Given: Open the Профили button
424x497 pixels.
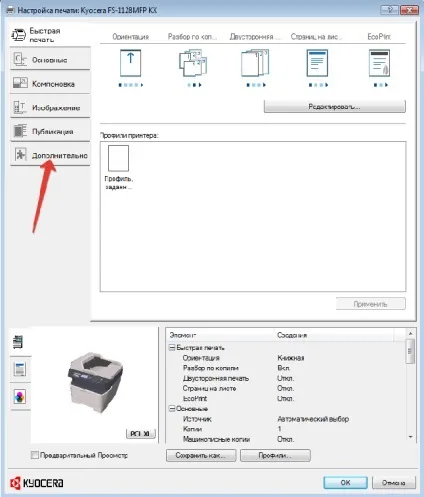Looking at the screenshot, I should pos(275,455).
